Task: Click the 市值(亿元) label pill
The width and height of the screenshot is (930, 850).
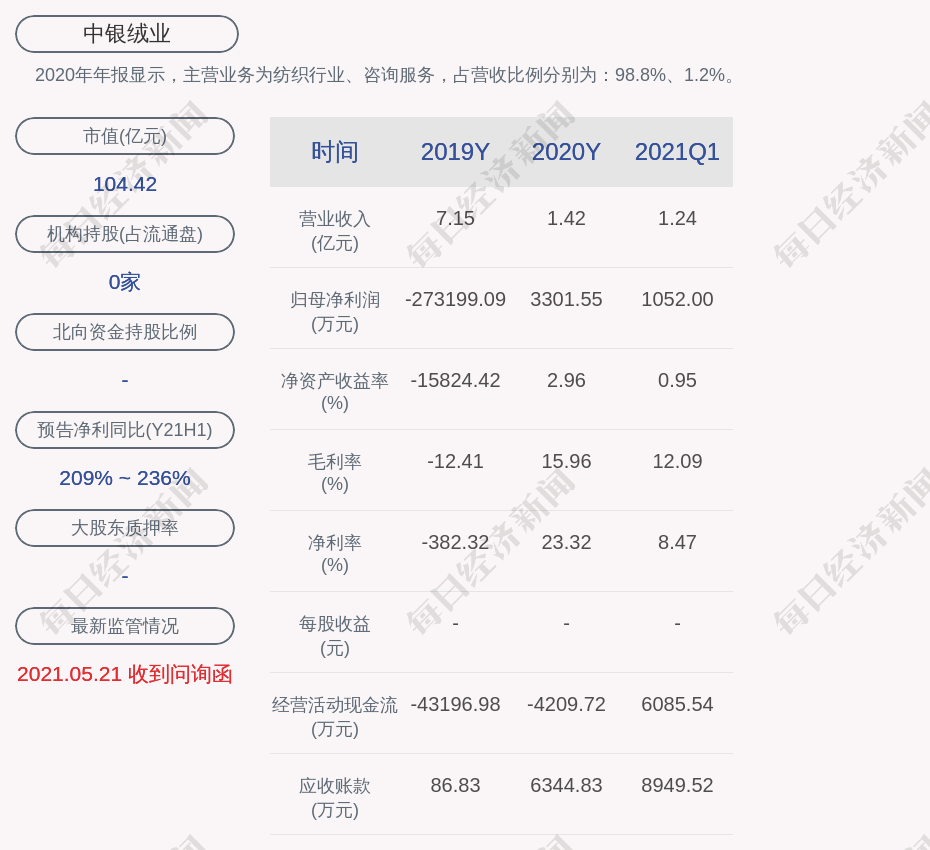Action: click(x=125, y=136)
